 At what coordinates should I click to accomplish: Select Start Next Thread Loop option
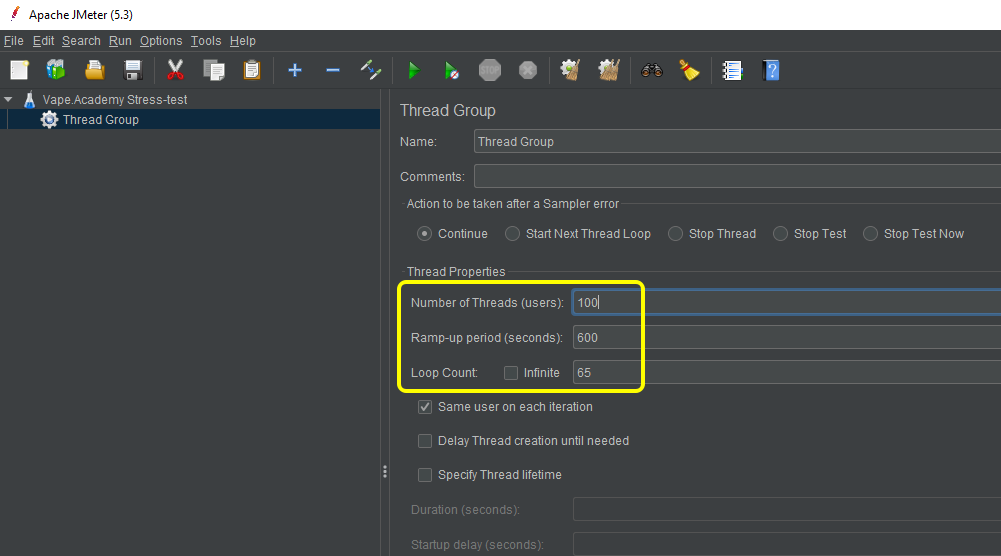click(x=513, y=234)
